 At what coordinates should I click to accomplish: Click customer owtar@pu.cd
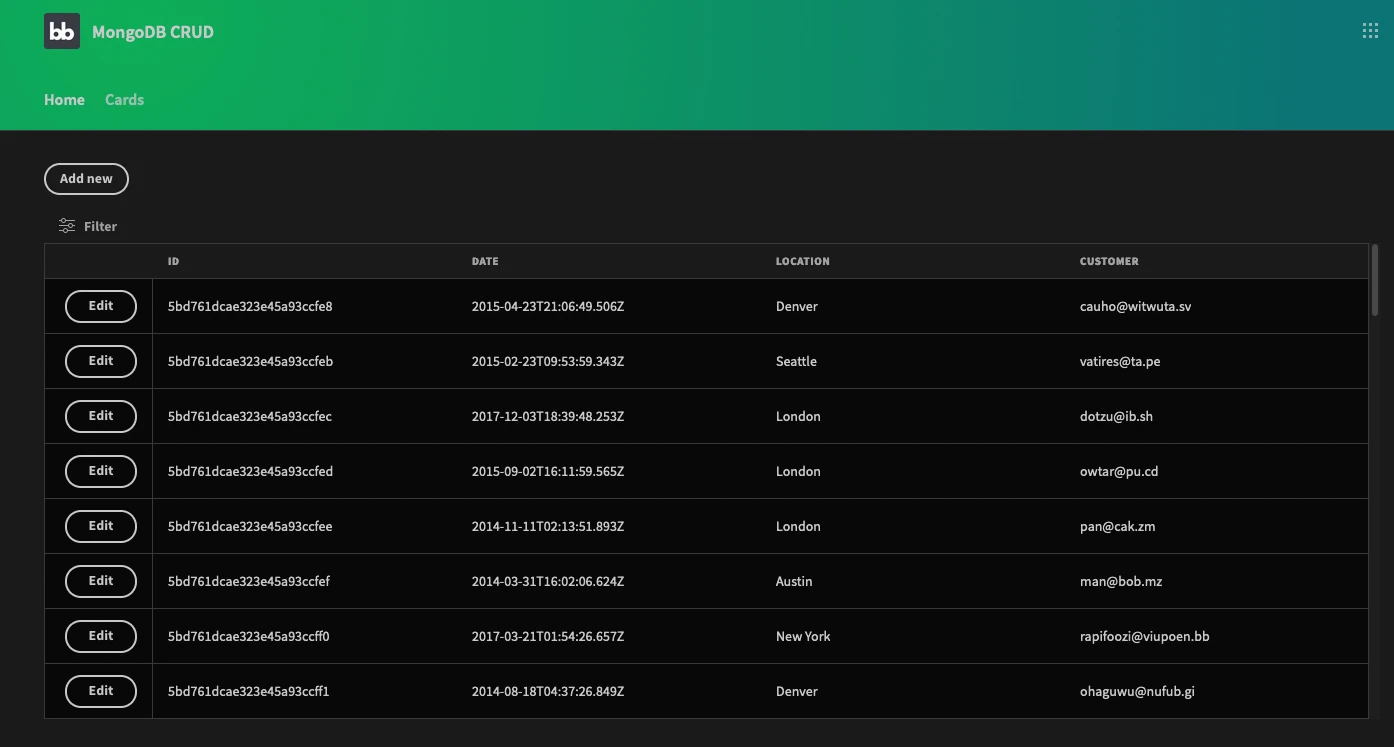tap(1119, 471)
